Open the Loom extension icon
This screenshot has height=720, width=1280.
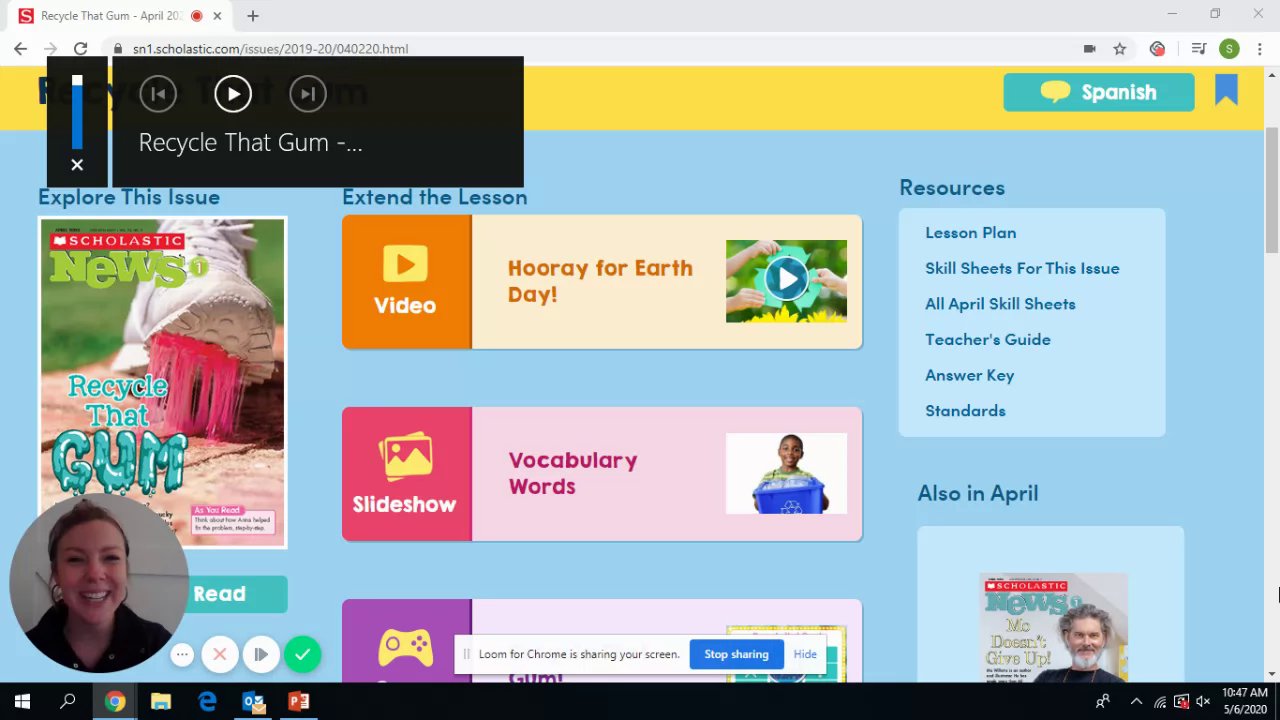click(1158, 48)
